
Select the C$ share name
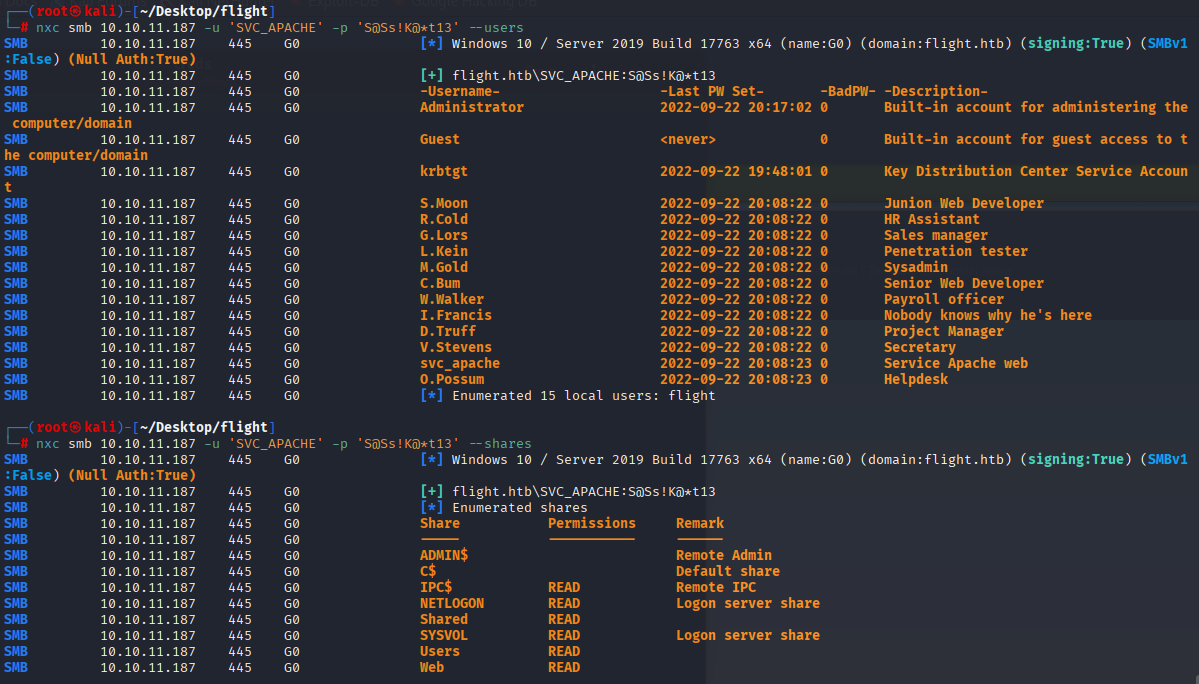tap(427, 572)
